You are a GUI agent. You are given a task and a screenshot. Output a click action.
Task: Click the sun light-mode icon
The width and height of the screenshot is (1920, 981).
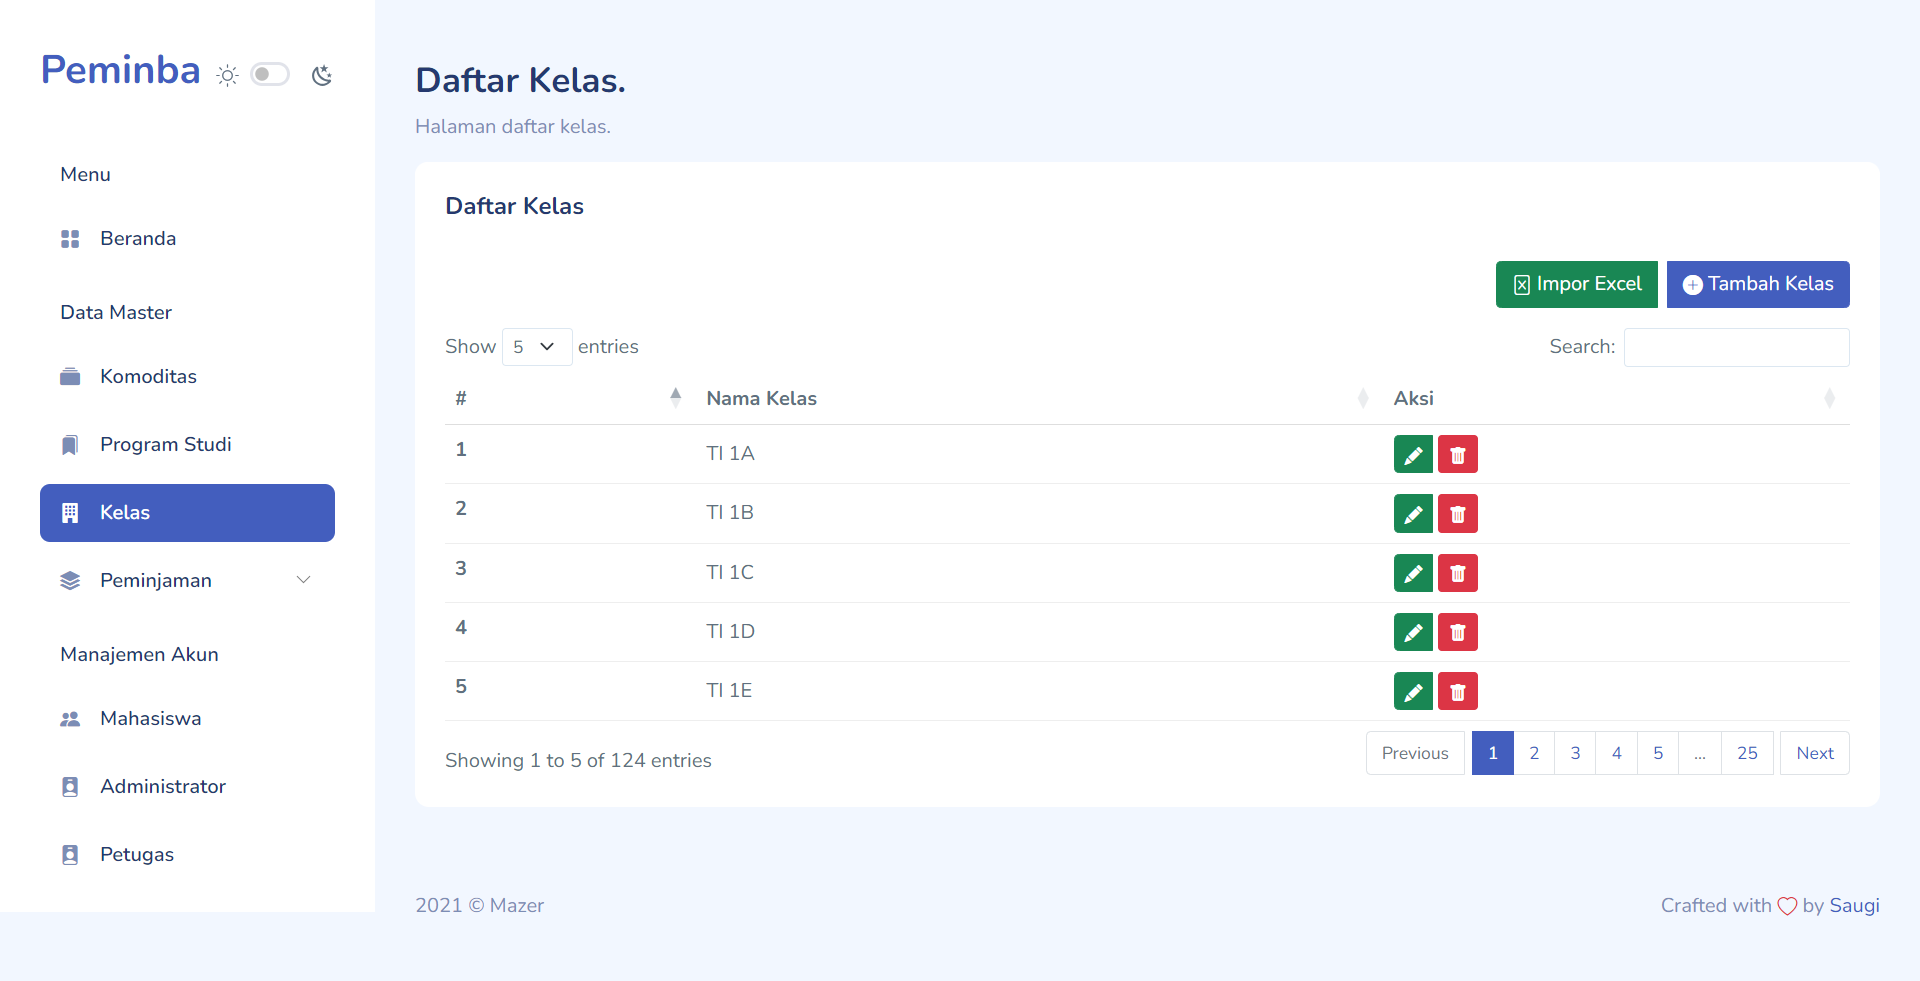[x=227, y=75]
